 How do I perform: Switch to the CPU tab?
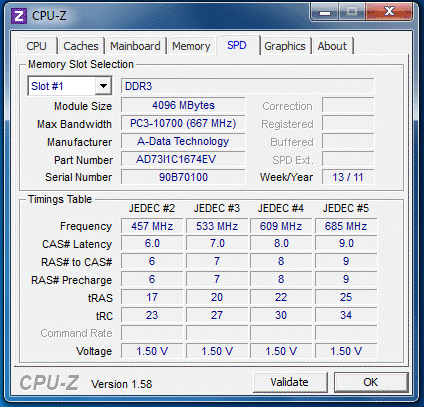(x=36, y=46)
